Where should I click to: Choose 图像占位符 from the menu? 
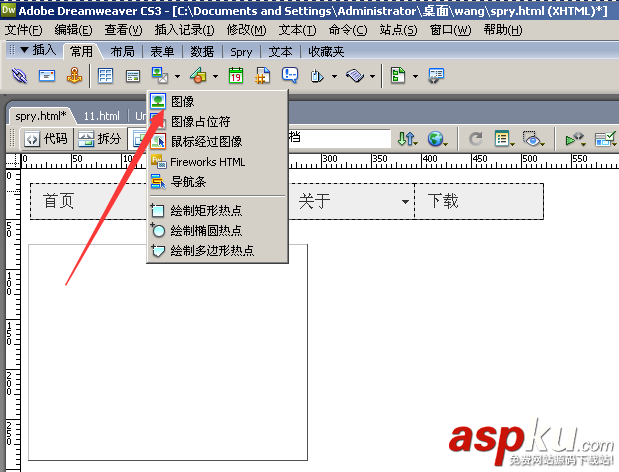point(218,122)
